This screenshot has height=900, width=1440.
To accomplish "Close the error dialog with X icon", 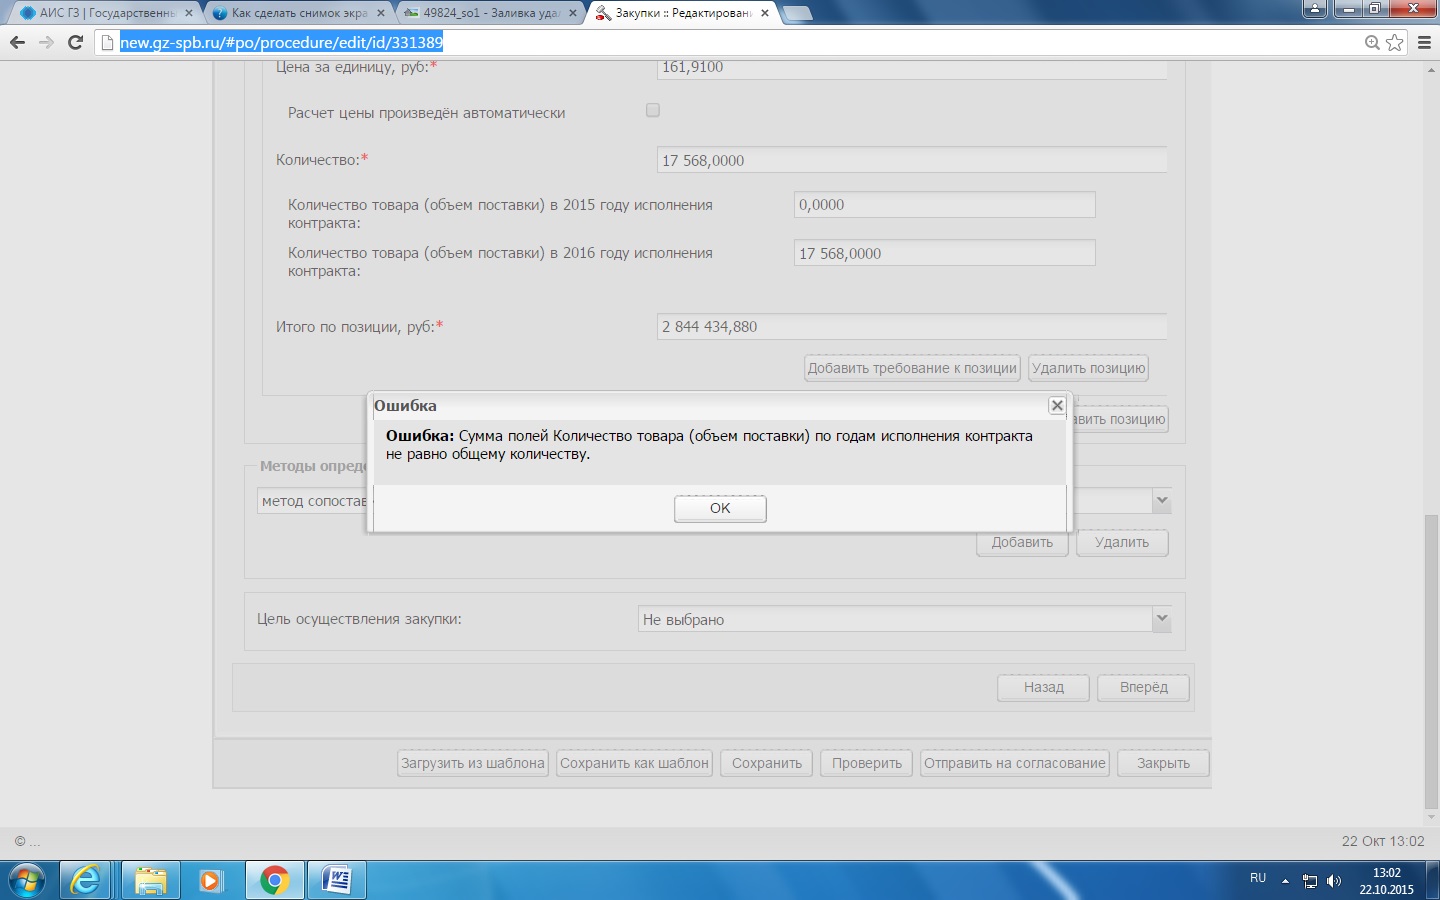I will pos(1057,405).
